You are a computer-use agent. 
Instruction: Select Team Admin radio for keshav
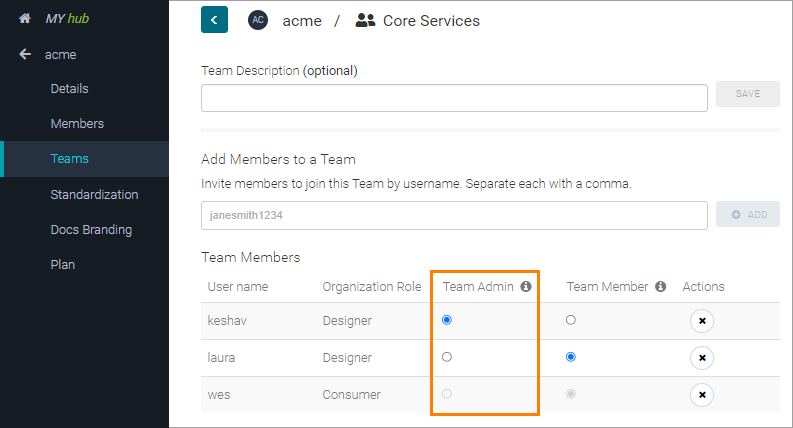(x=447, y=320)
